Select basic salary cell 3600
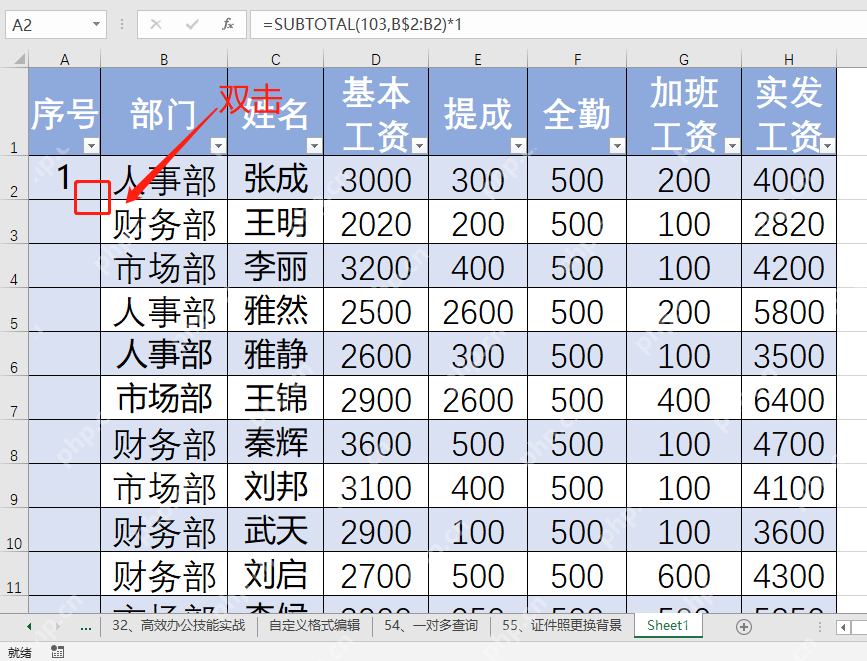This screenshot has width=867, height=661. (376, 442)
